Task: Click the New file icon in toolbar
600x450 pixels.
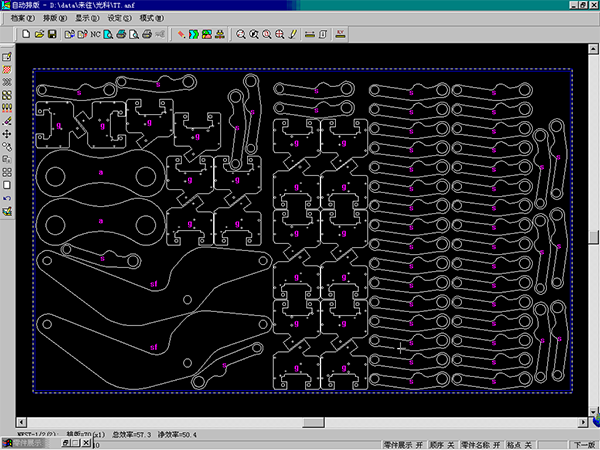Action: pyautogui.click(x=26, y=34)
